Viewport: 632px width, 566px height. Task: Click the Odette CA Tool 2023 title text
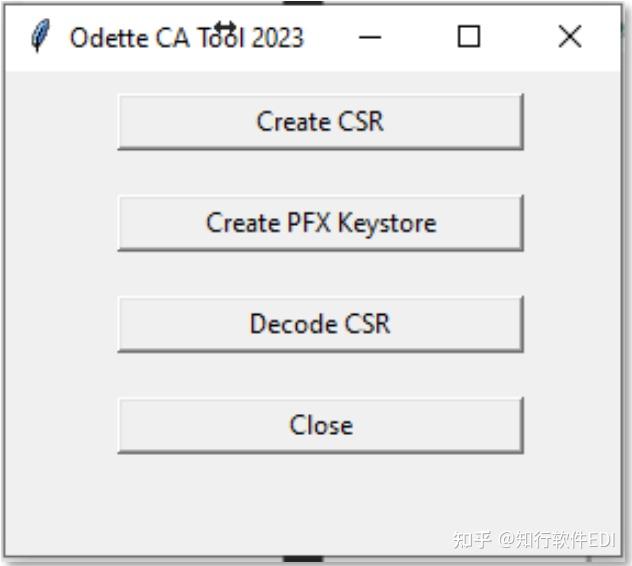click(x=187, y=38)
